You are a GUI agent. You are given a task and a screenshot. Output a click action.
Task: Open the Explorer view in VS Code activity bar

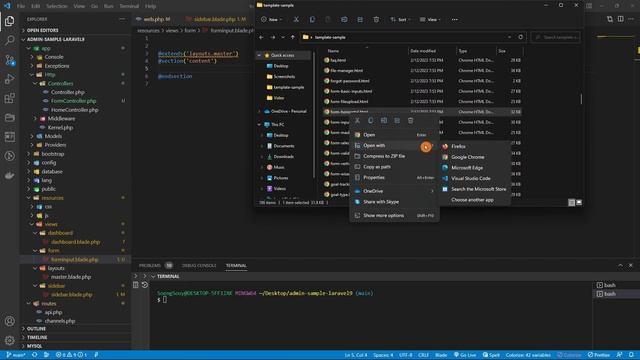(x=9, y=21)
